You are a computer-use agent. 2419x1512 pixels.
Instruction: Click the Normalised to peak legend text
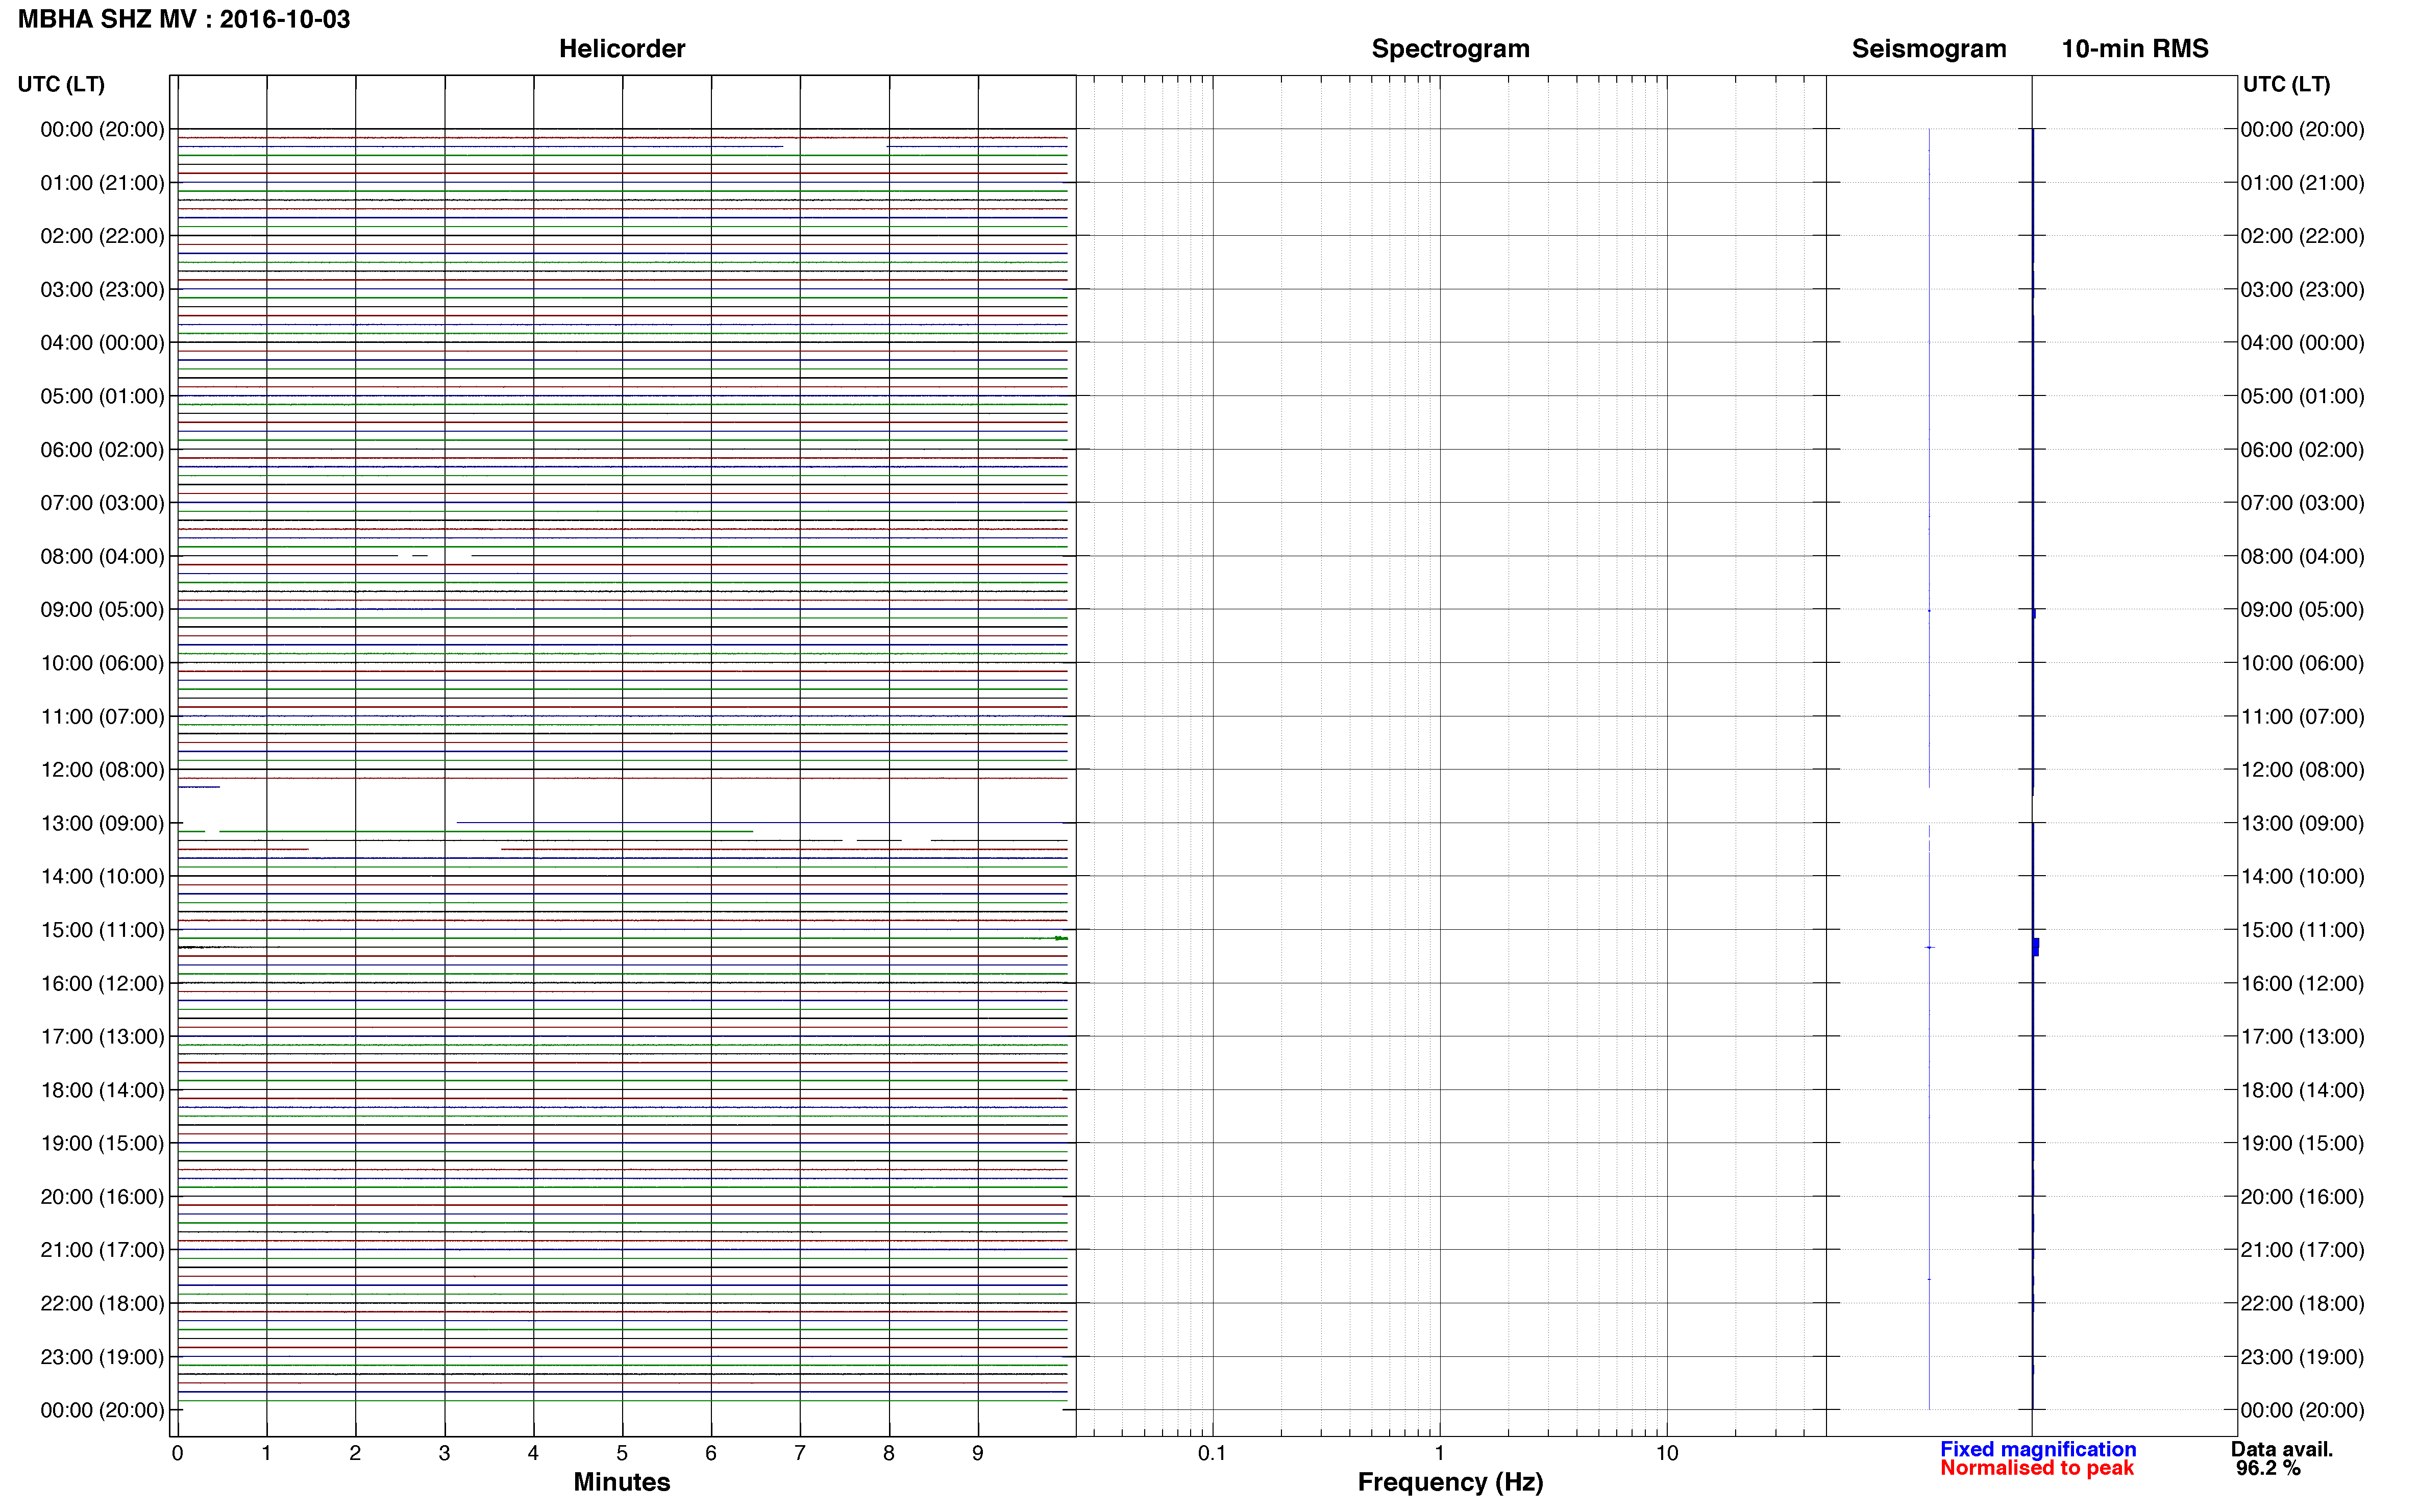click(x=2037, y=1468)
